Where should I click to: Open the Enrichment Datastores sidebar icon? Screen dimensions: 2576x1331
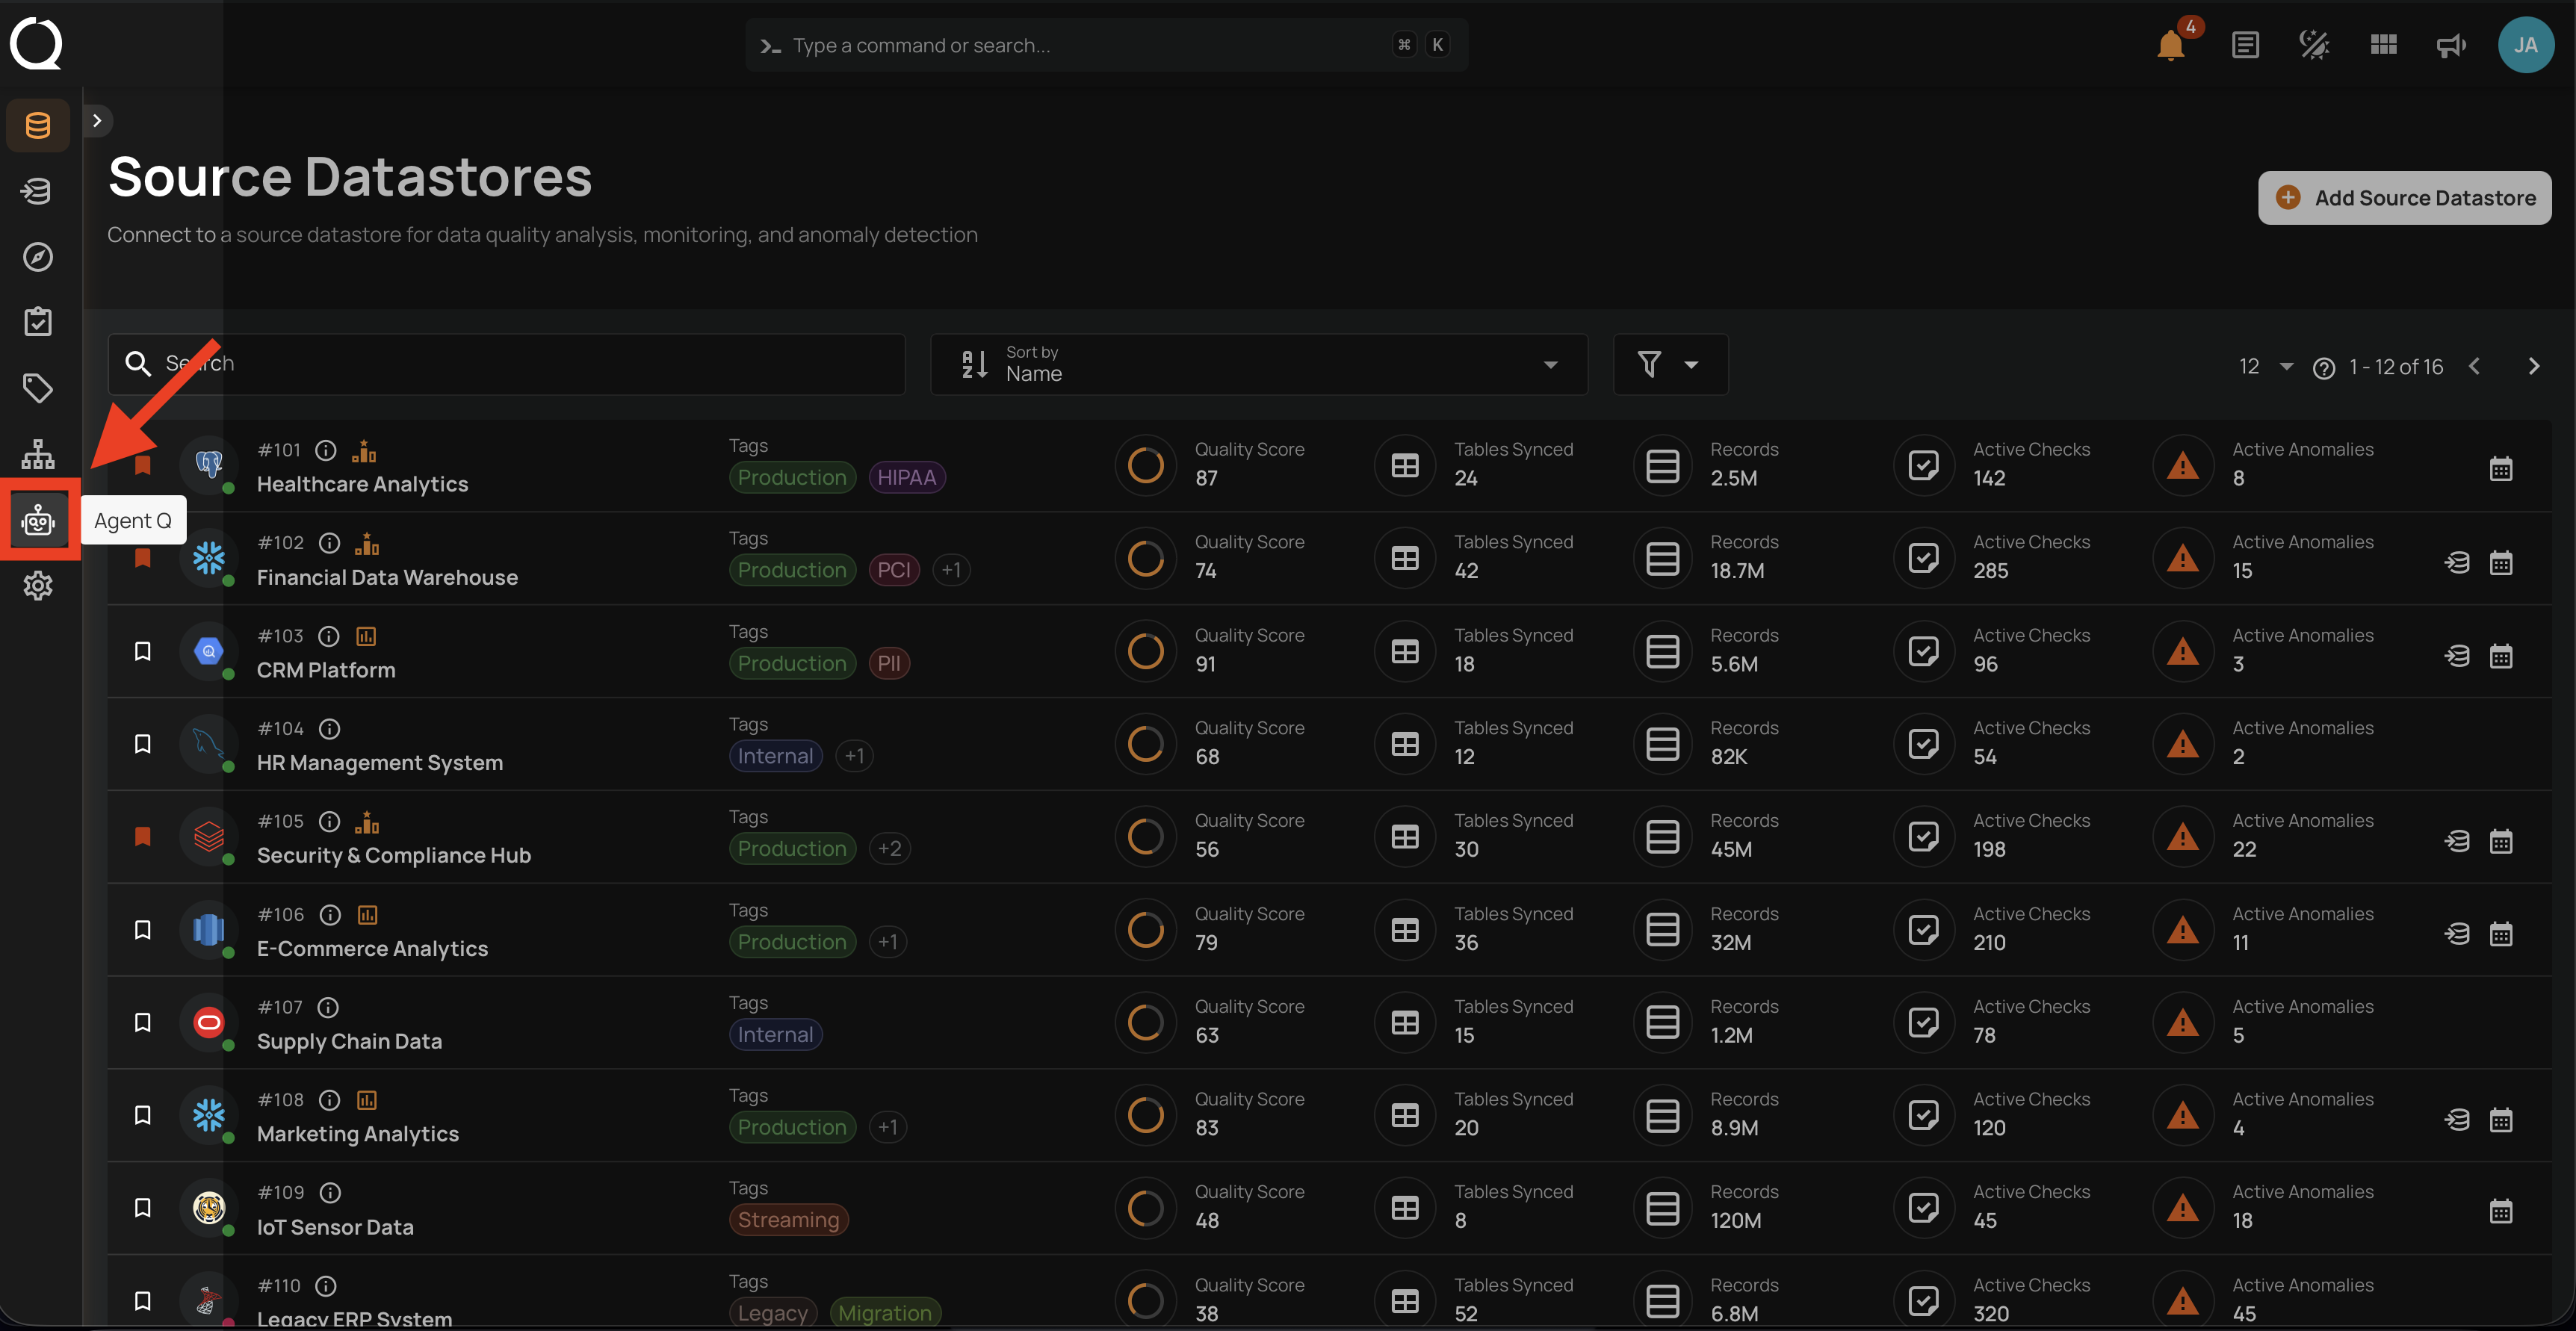pyautogui.click(x=38, y=190)
